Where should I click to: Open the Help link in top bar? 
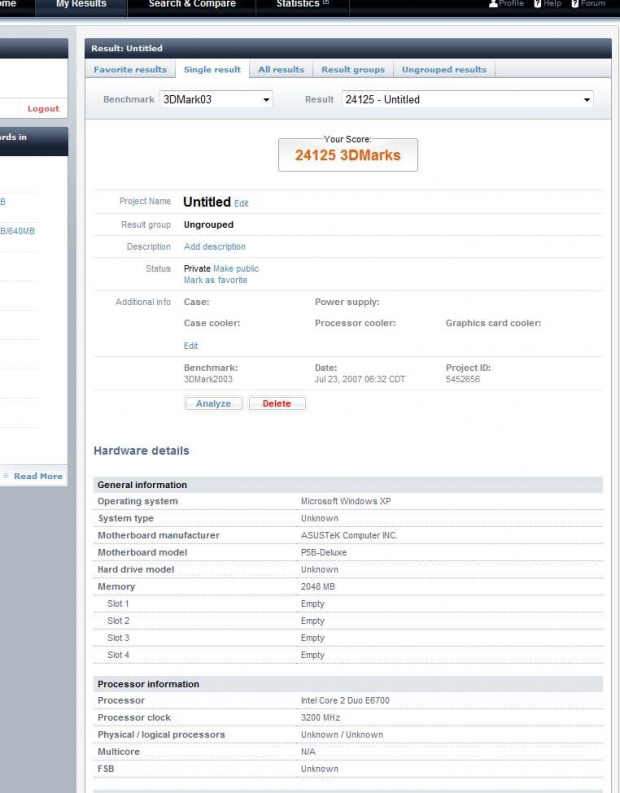coord(547,4)
